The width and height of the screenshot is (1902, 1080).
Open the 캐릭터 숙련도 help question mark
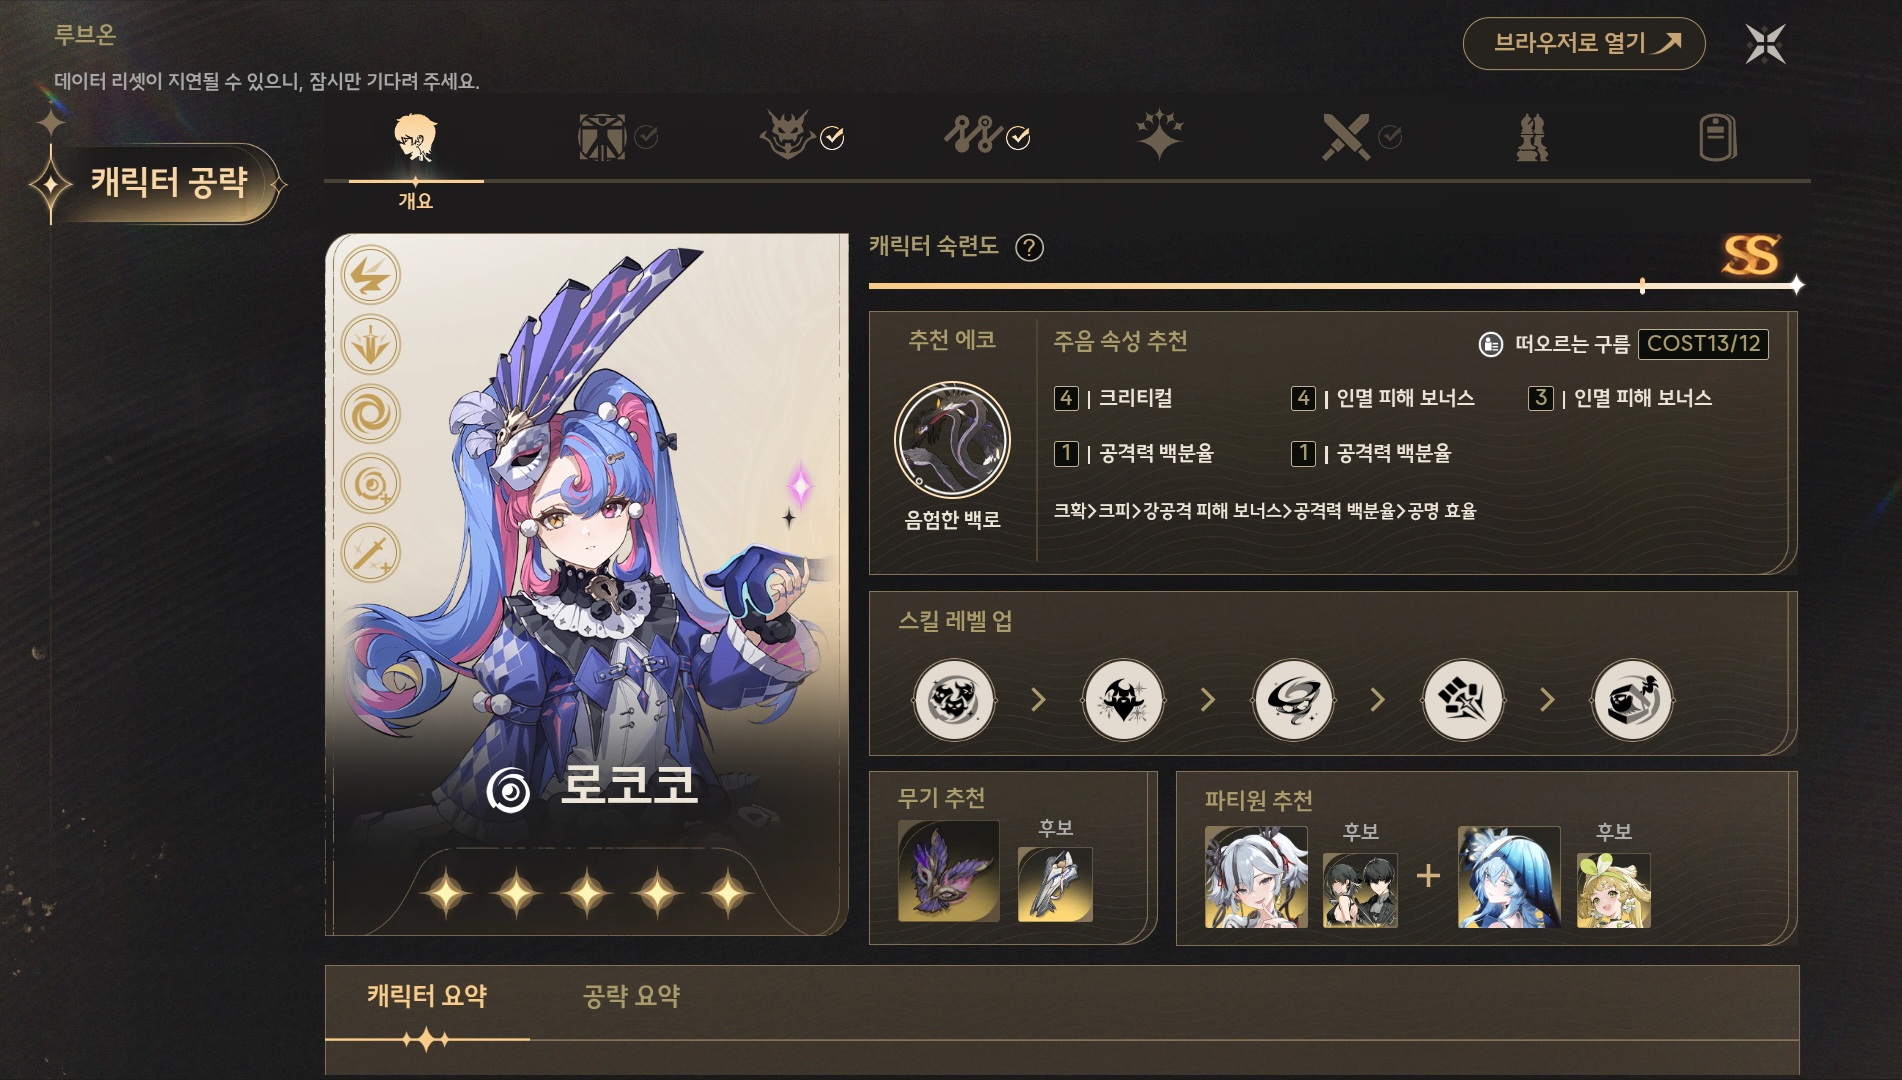click(1029, 248)
